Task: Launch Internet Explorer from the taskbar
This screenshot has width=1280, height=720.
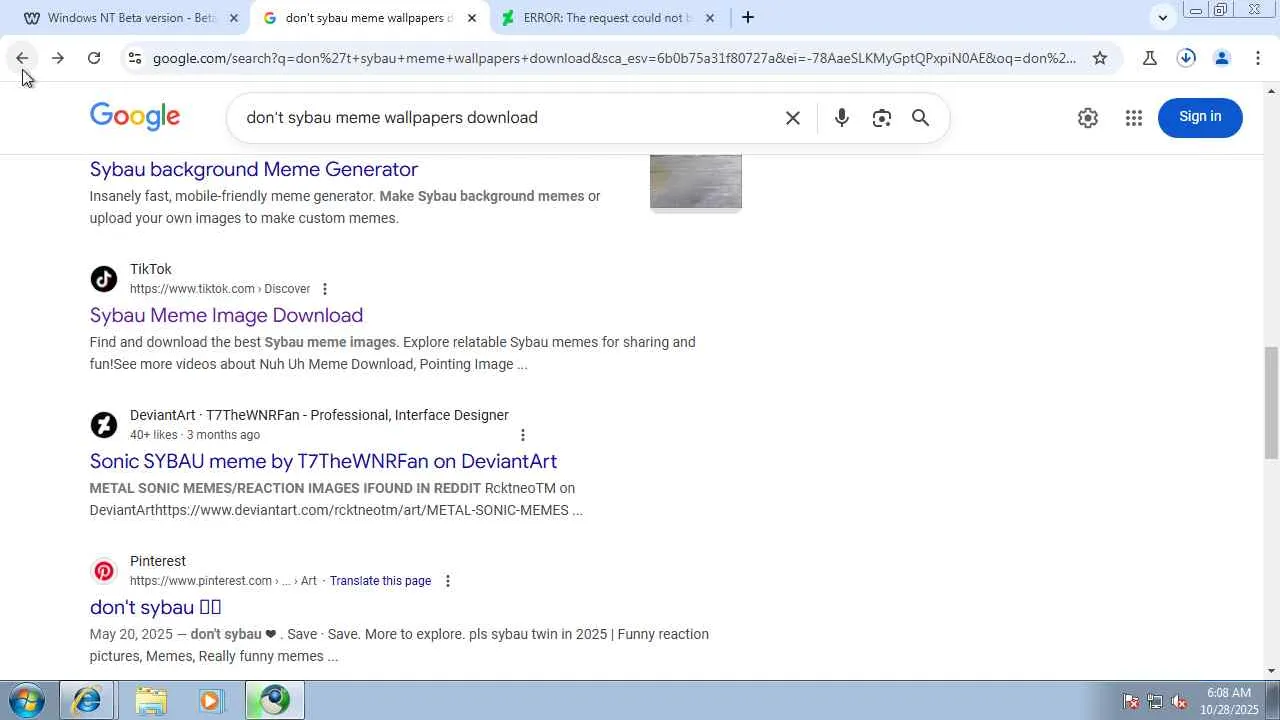Action: click(x=87, y=700)
